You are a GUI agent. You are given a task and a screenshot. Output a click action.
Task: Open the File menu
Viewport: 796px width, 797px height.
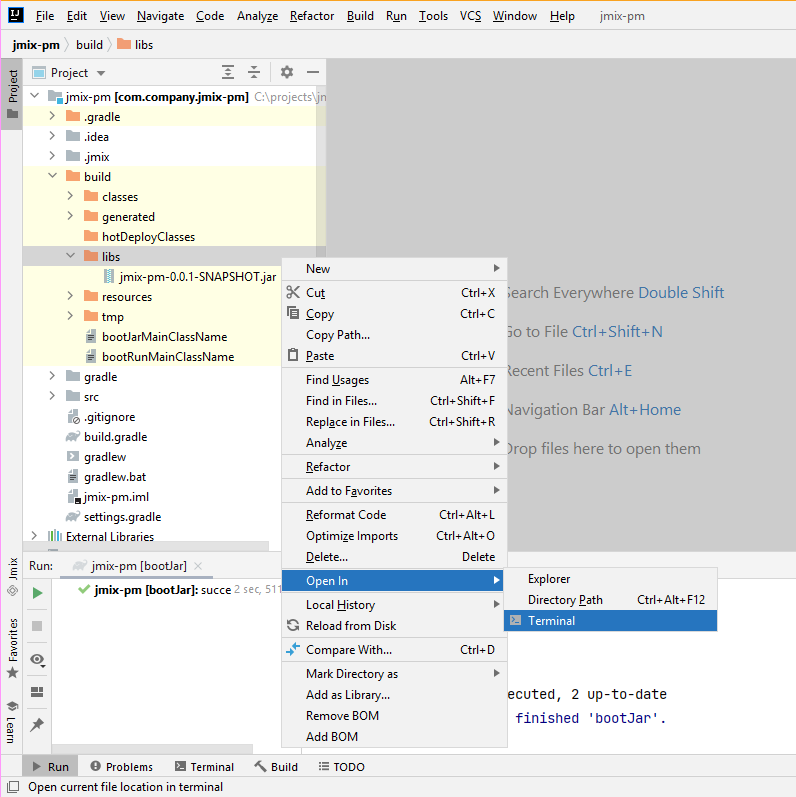coord(45,16)
